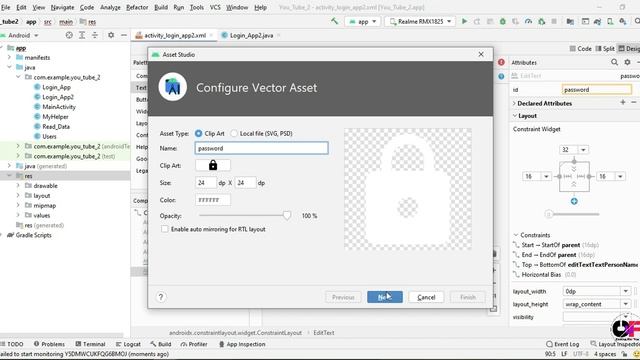This screenshot has height=360, width=640.
Task: Open the Tools menu
Action: [x=197, y=7]
